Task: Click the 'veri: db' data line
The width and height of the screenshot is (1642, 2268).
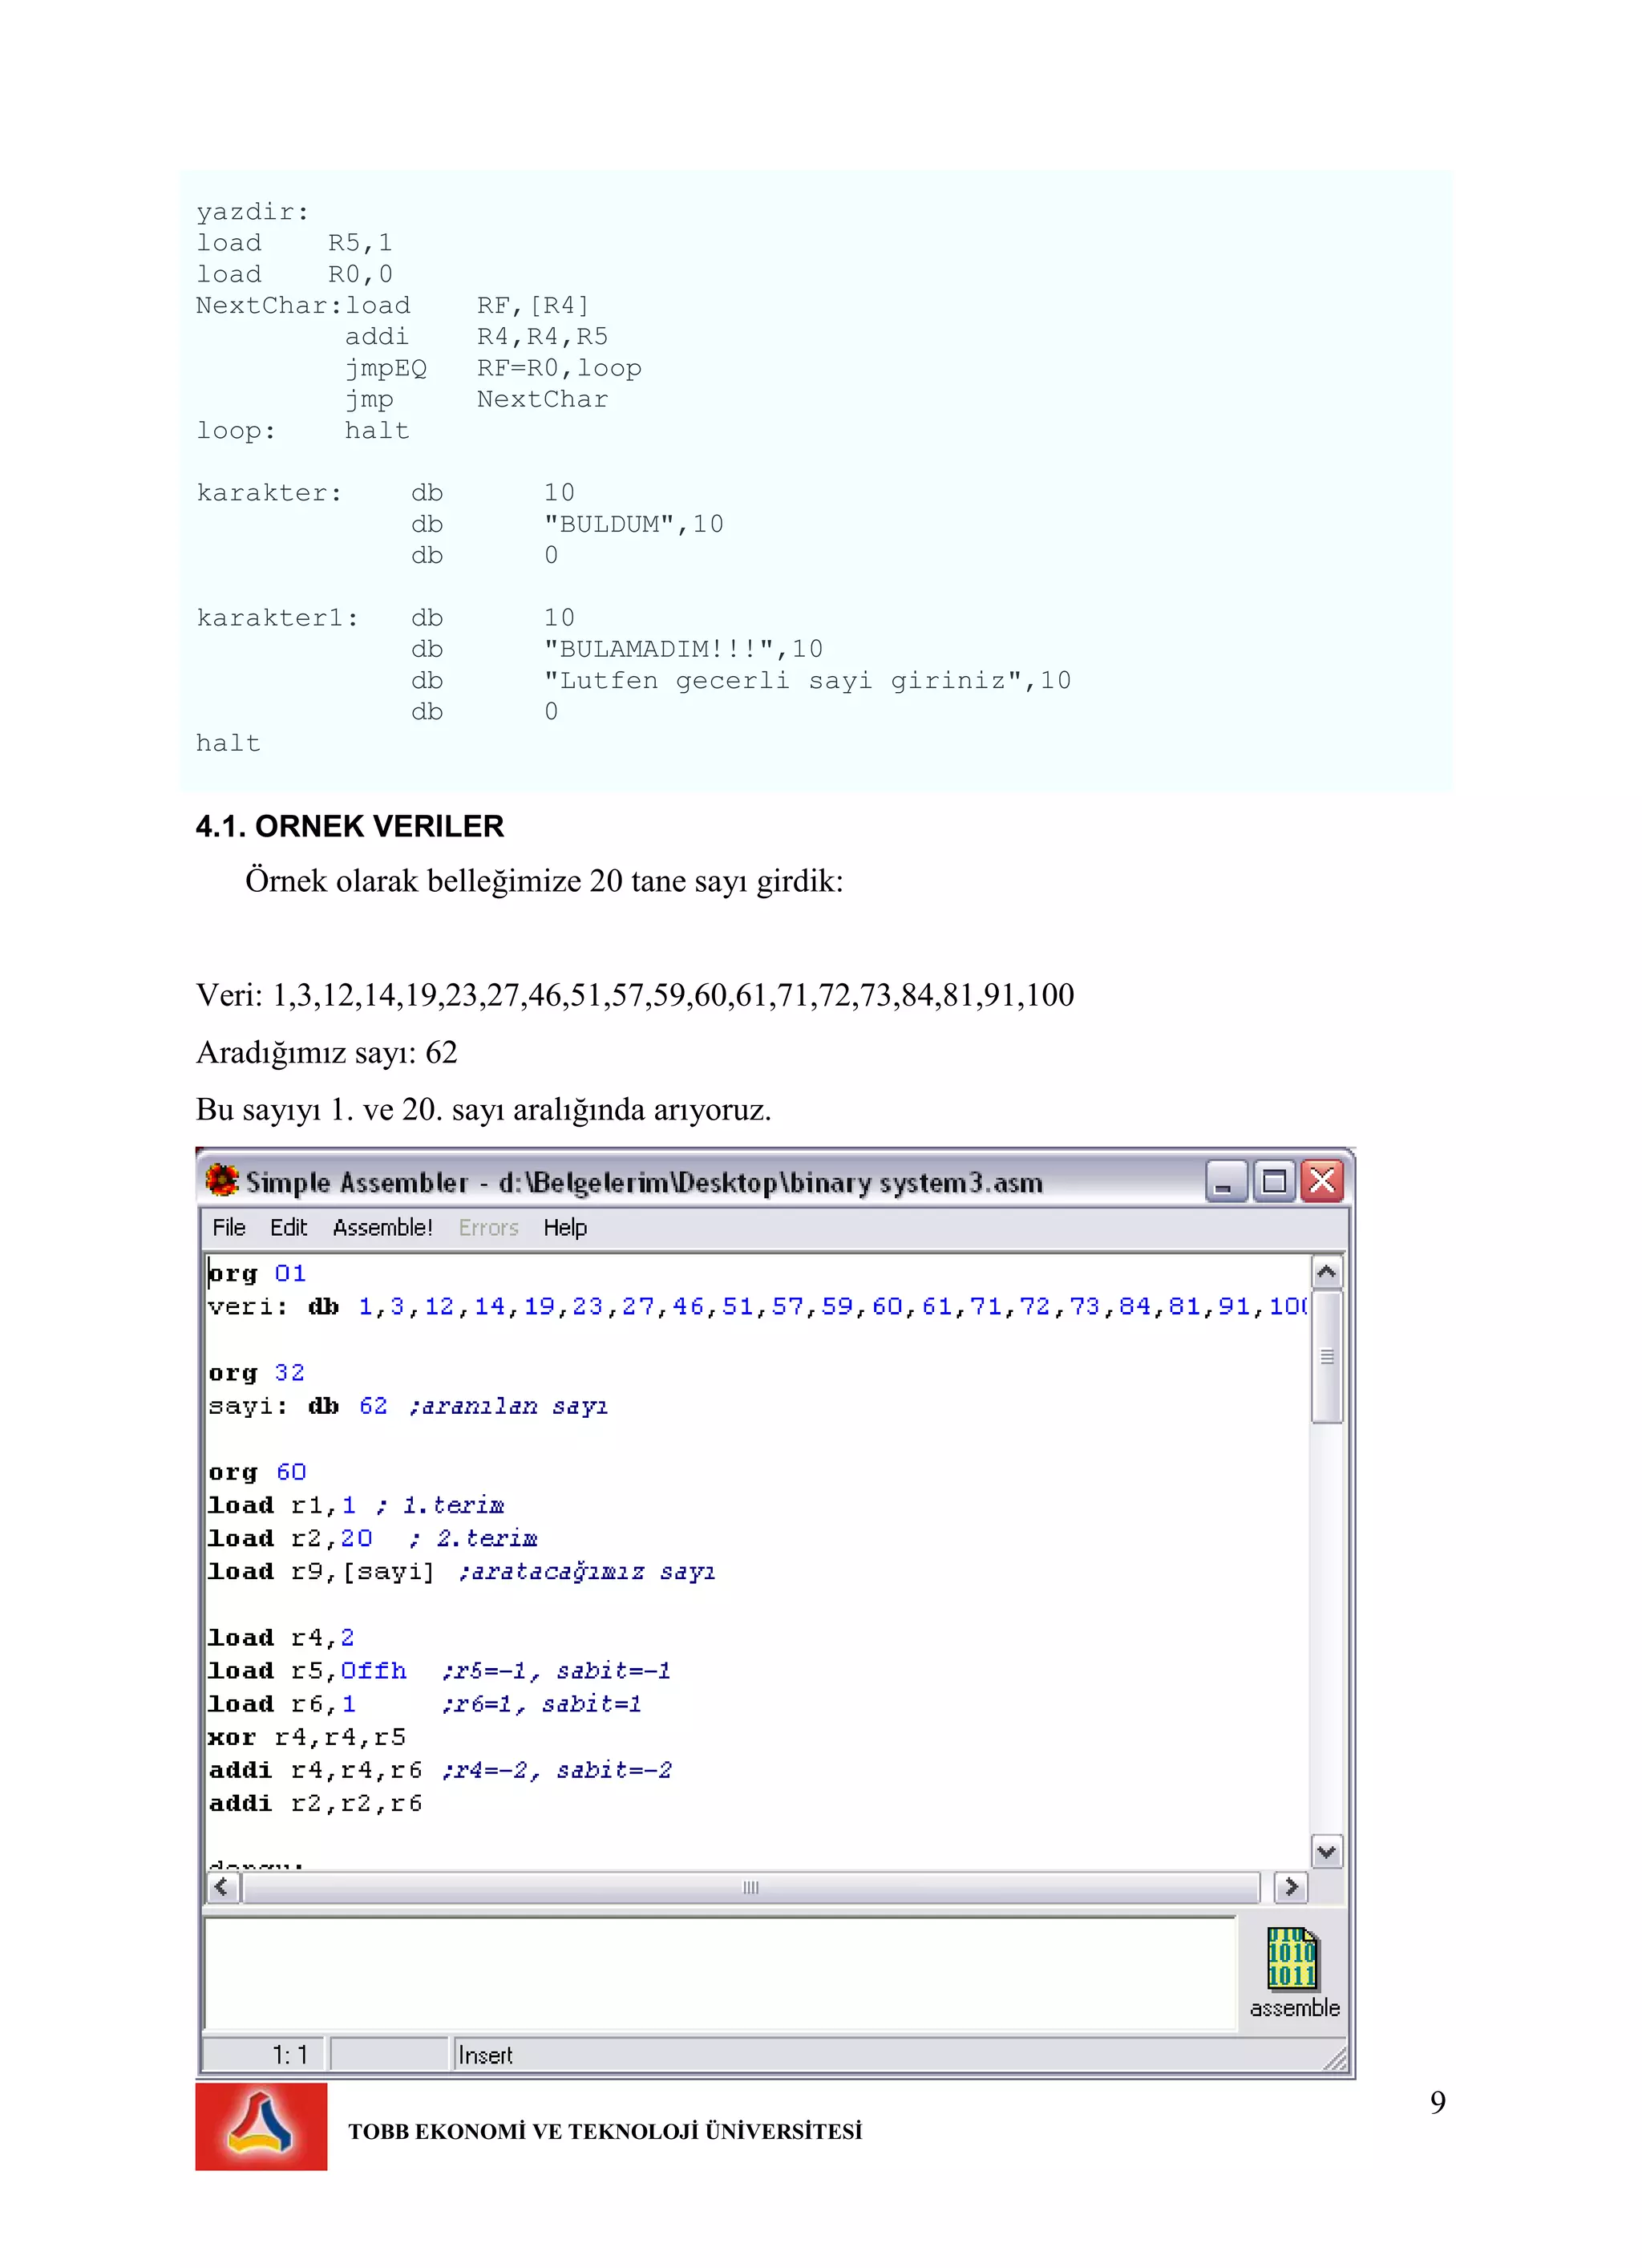Action: (757, 1306)
